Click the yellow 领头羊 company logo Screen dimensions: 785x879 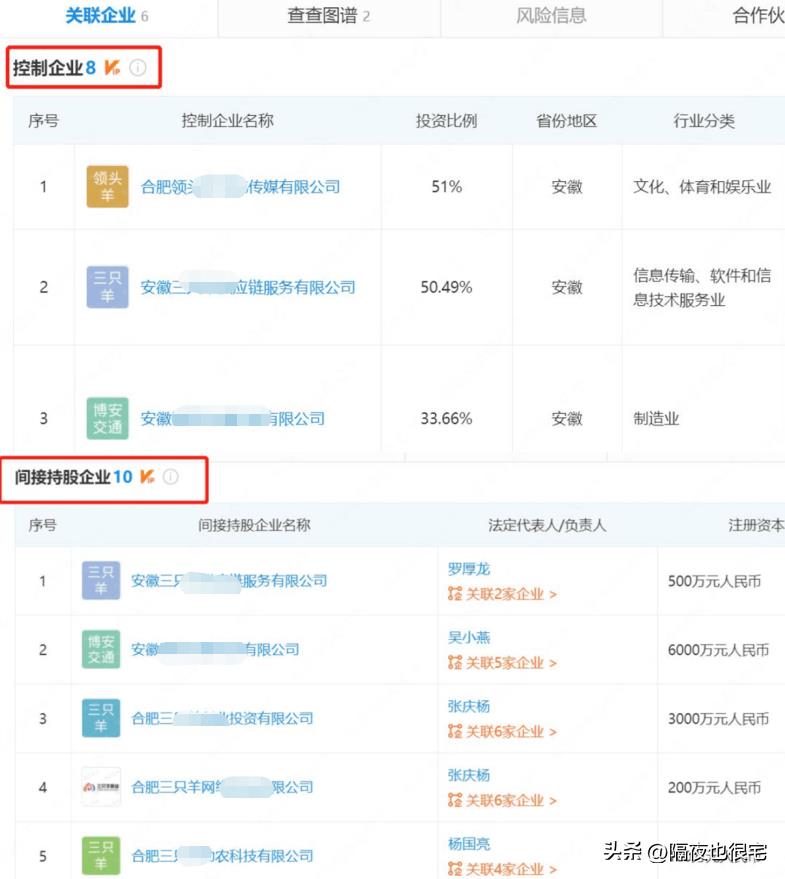[x=107, y=187]
